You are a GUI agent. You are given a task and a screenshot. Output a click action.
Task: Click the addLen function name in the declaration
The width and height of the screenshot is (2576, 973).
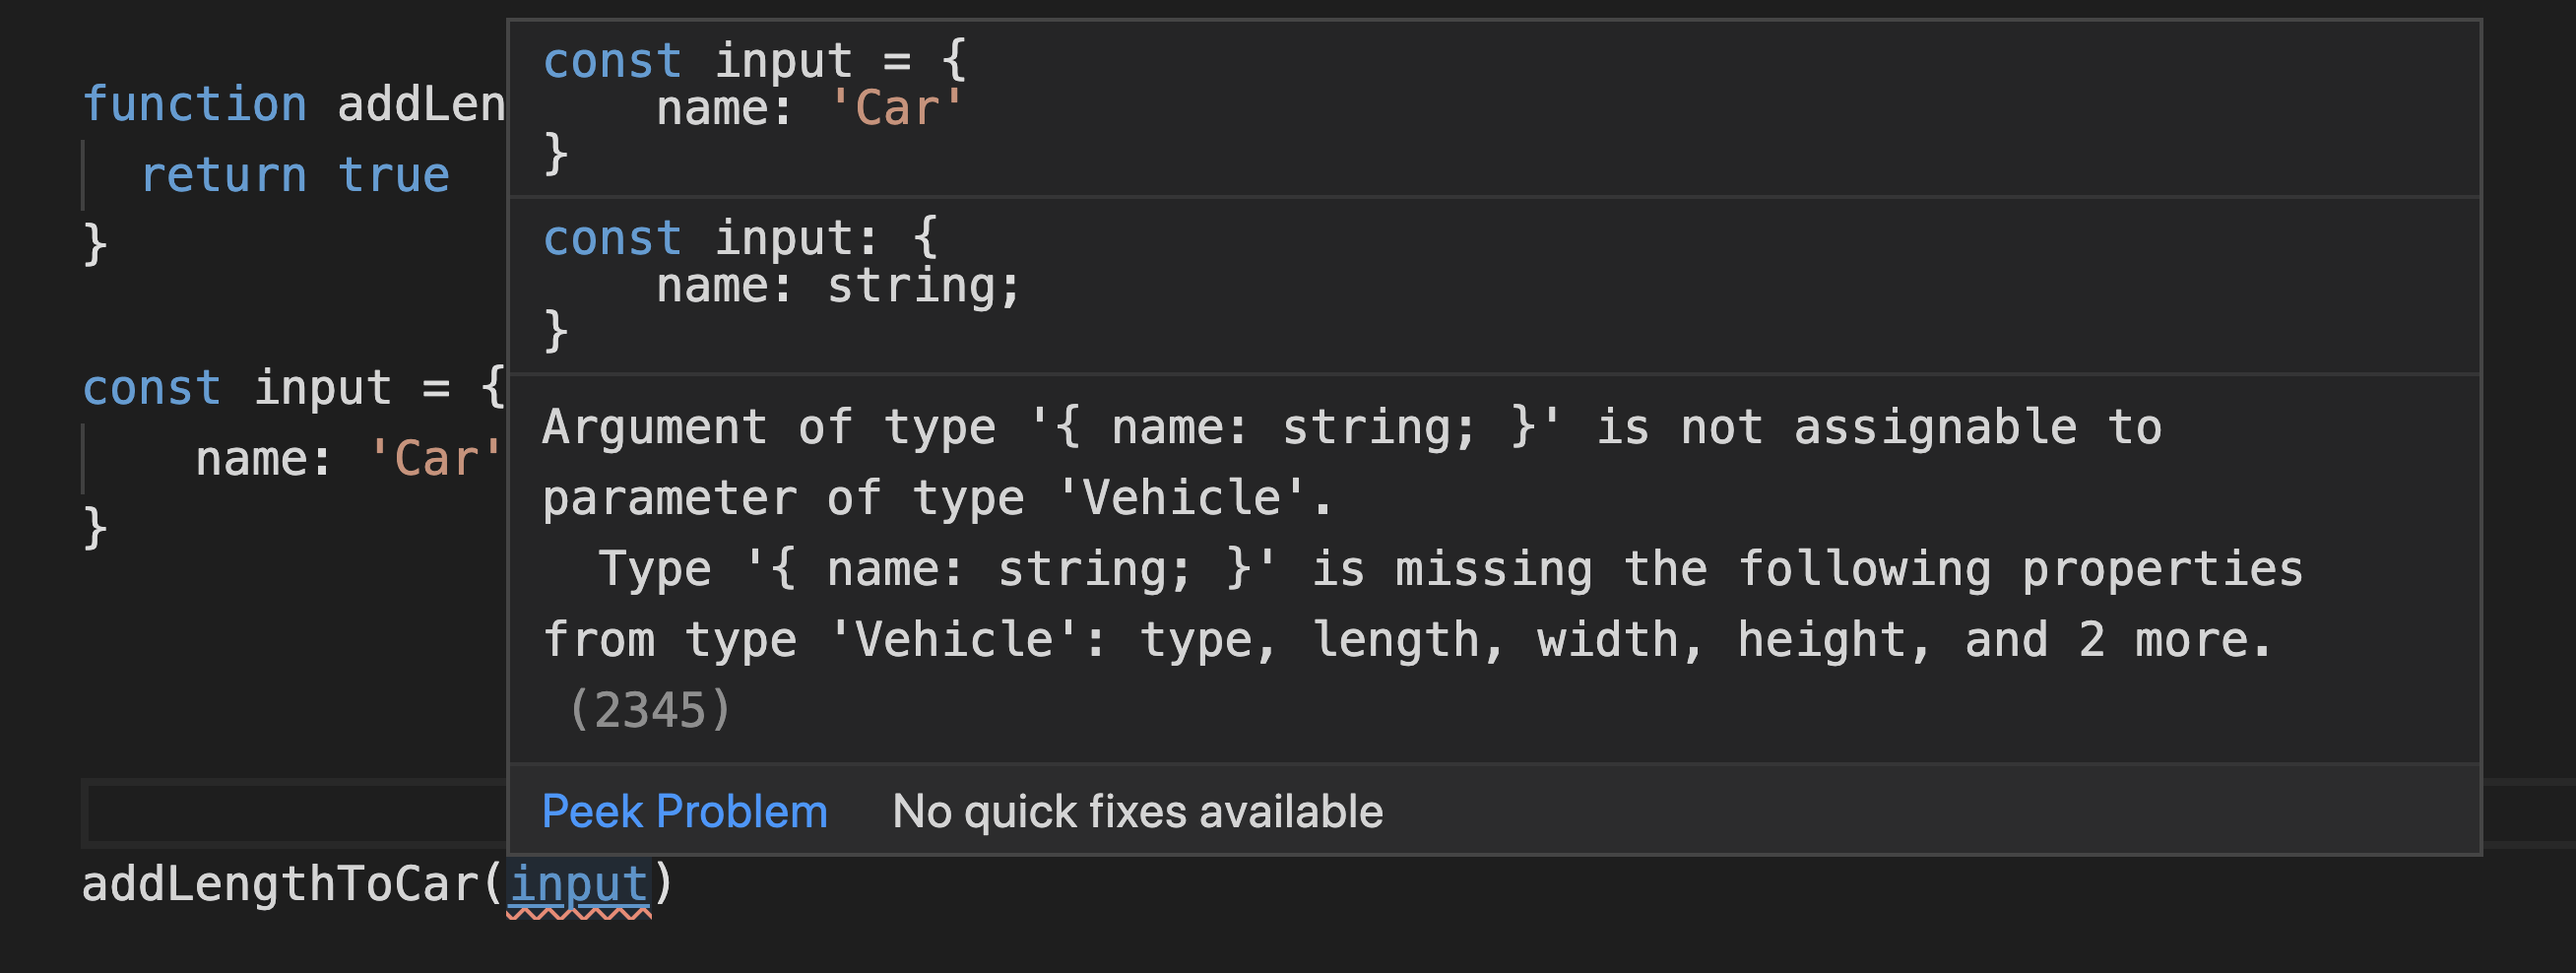coord(420,105)
